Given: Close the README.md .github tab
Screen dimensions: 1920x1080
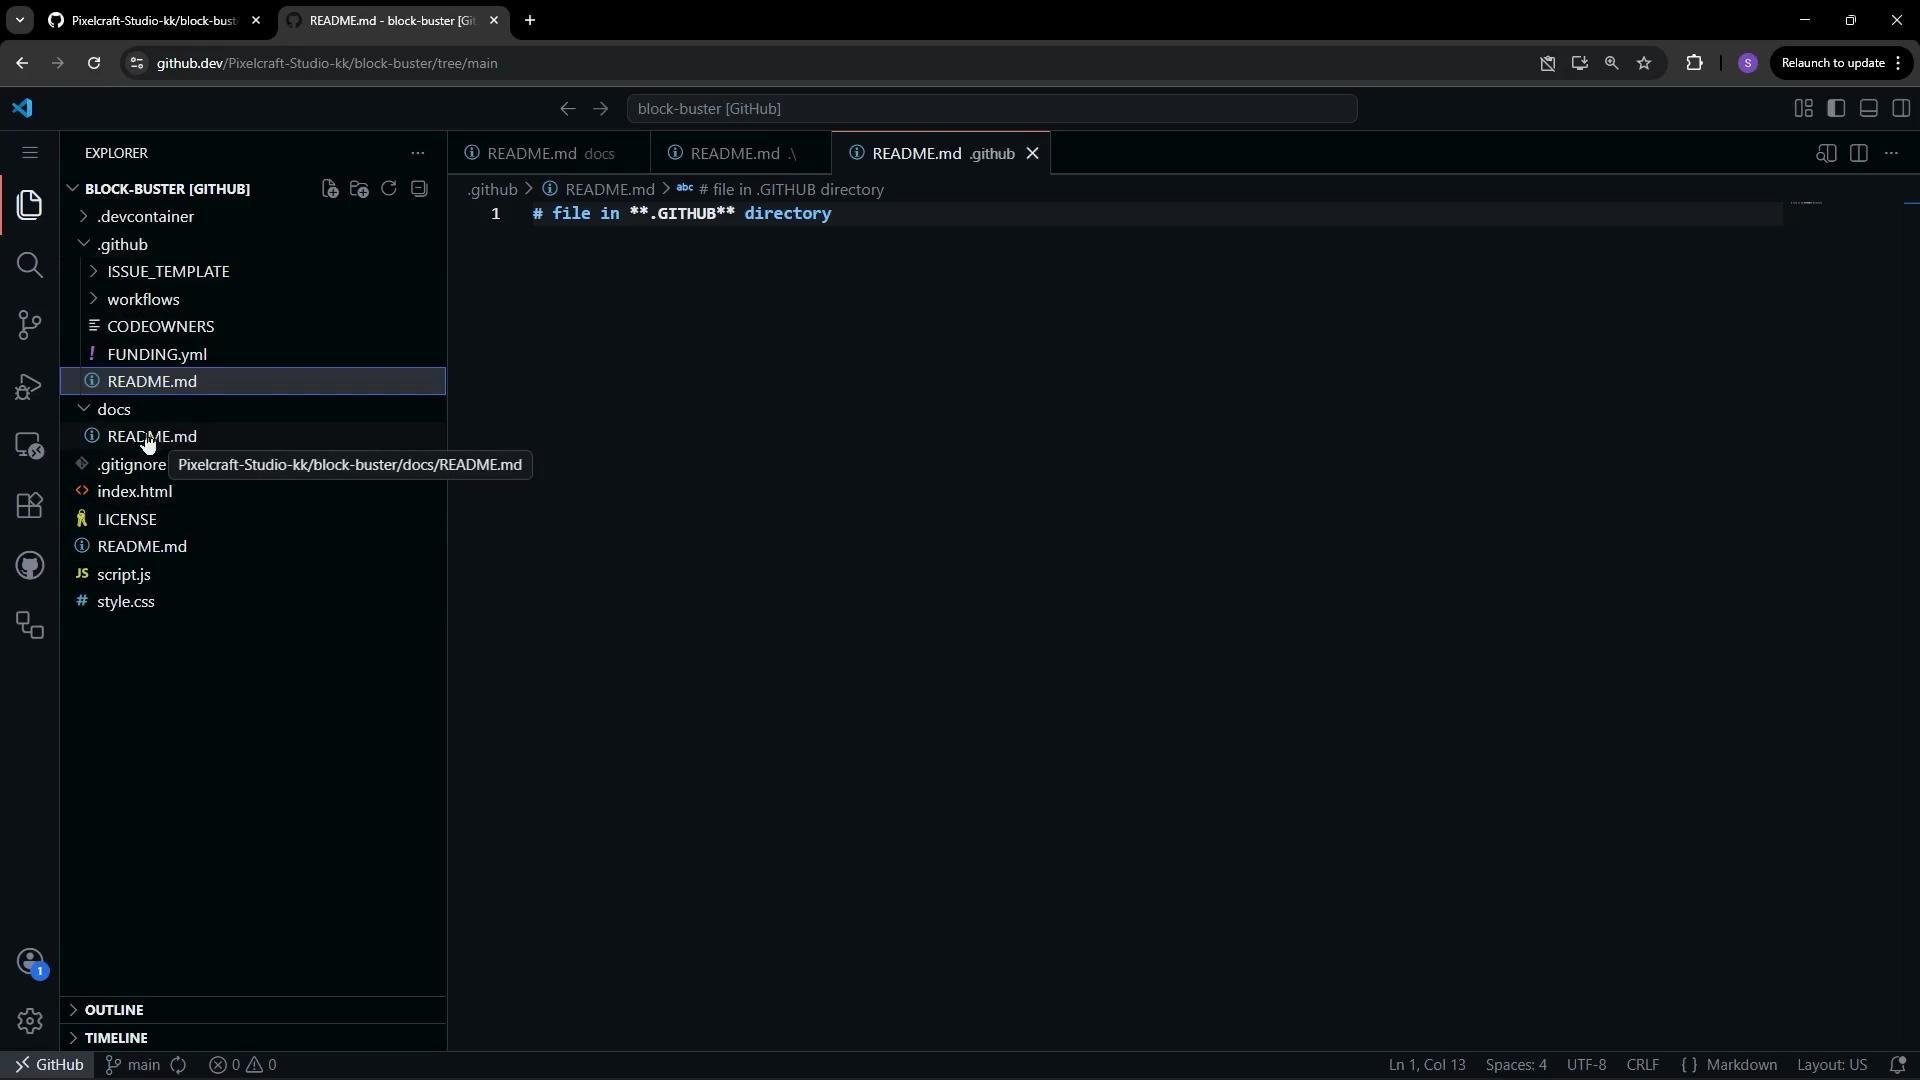Looking at the screenshot, I should point(1032,153).
